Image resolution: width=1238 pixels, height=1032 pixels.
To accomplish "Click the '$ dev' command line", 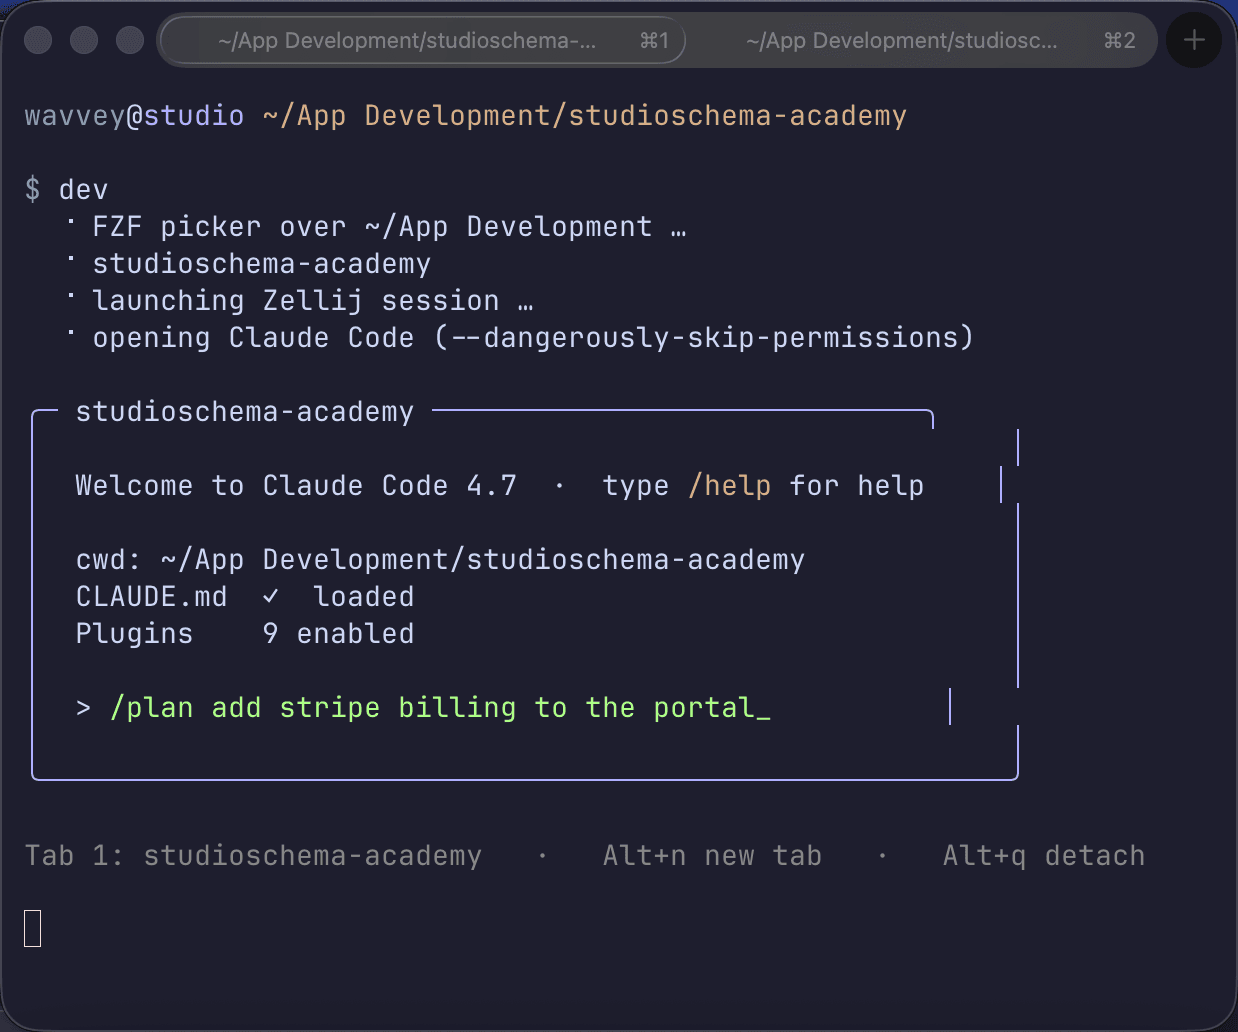I will pyautogui.click(x=66, y=190).
